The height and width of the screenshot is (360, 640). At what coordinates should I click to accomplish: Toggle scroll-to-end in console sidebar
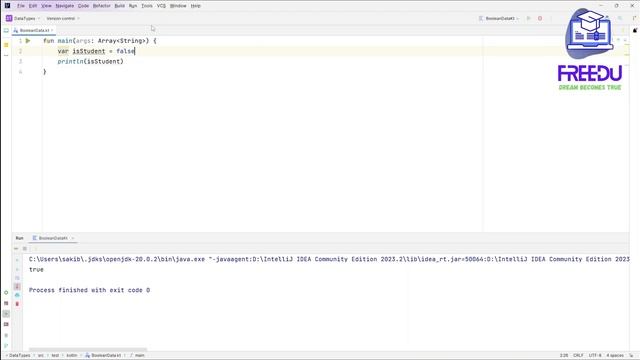point(17,287)
